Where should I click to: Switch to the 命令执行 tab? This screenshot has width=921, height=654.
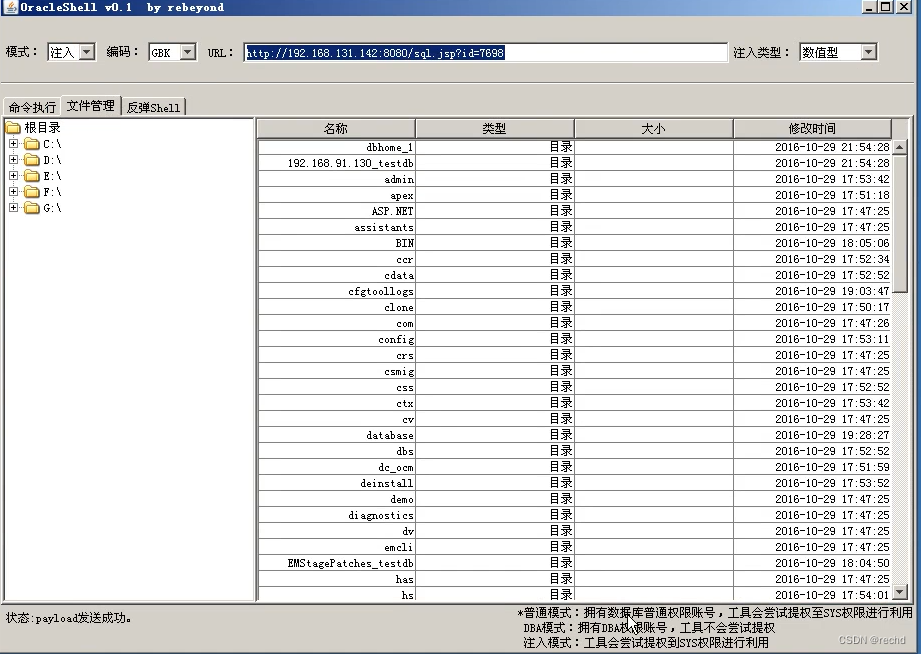pos(34,105)
